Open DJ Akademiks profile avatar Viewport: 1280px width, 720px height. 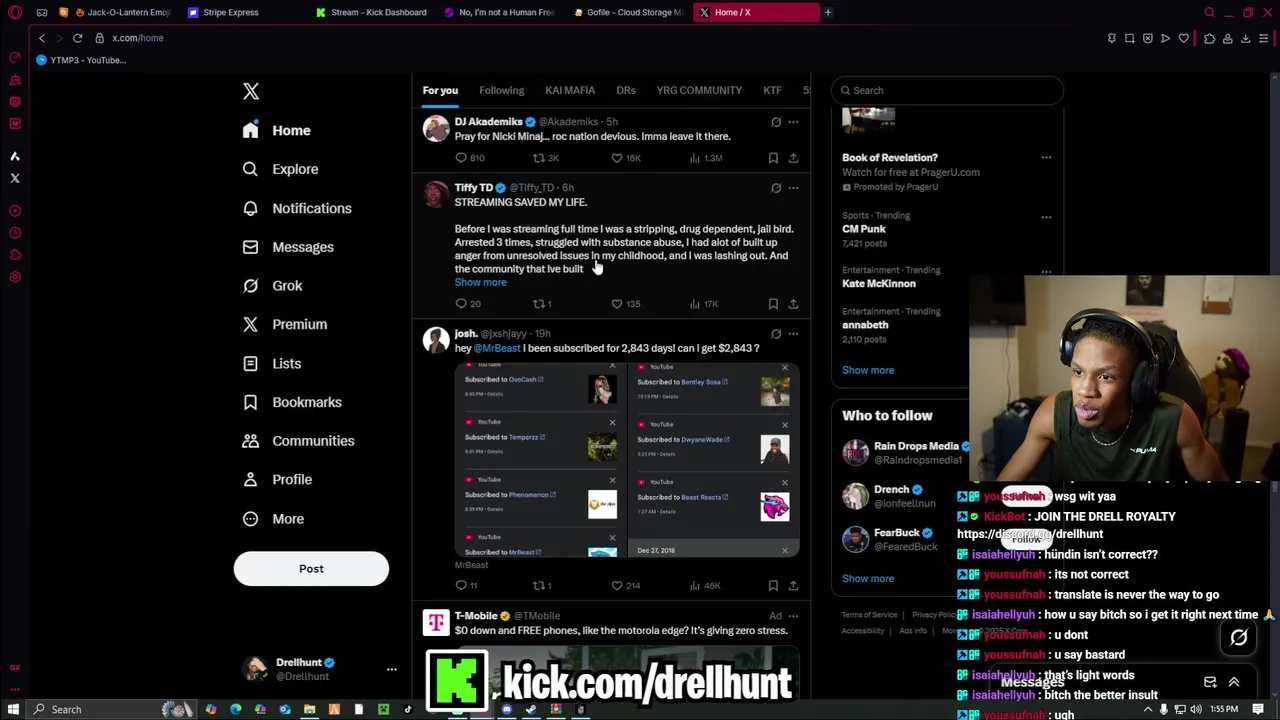pyautogui.click(x=436, y=128)
